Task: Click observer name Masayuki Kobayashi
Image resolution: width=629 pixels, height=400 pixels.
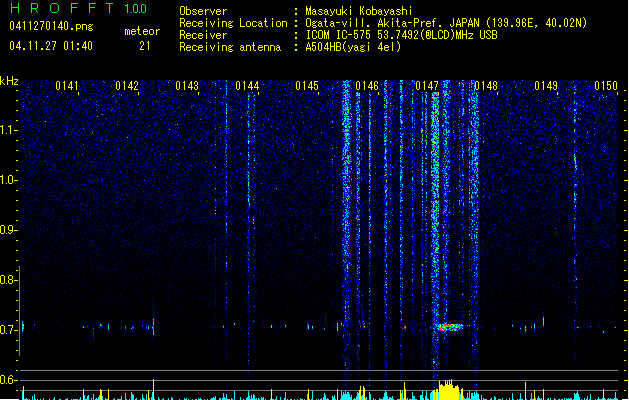Action: (359, 11)
